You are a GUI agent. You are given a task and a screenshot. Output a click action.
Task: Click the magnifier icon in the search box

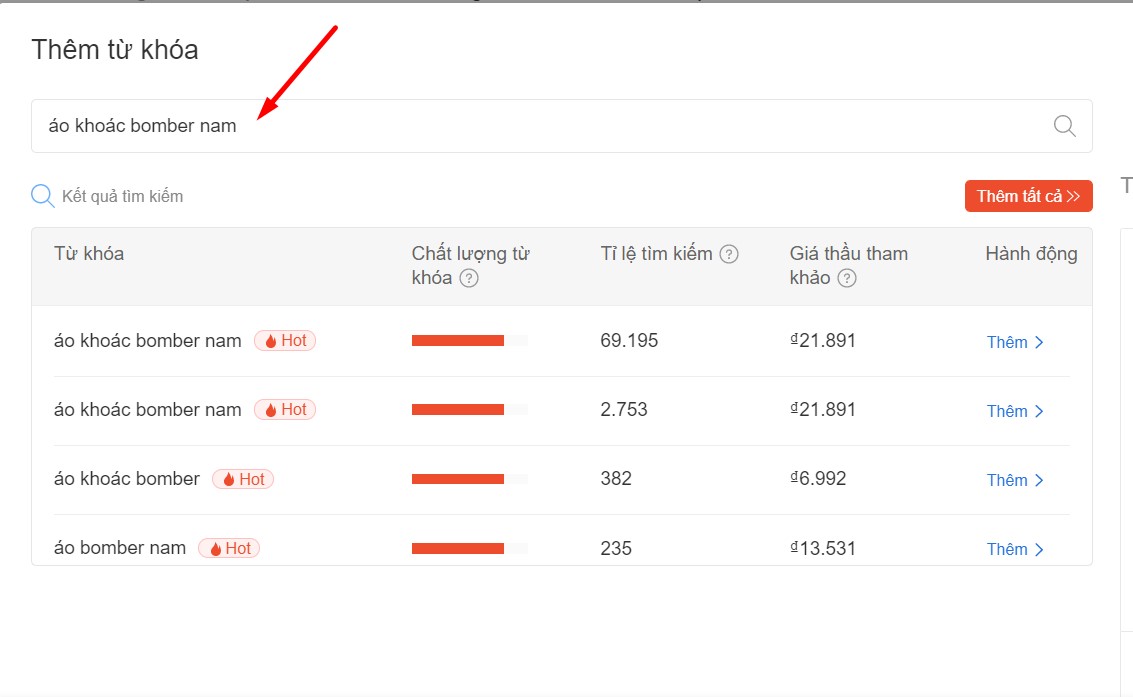coord(1064,126)
